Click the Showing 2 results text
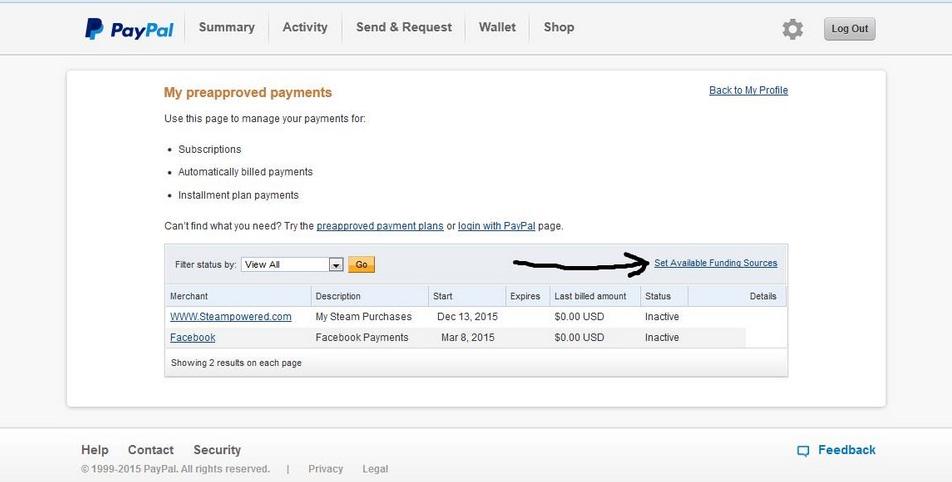The height and width of the screenshot is (482, 952). coord(236,363)
